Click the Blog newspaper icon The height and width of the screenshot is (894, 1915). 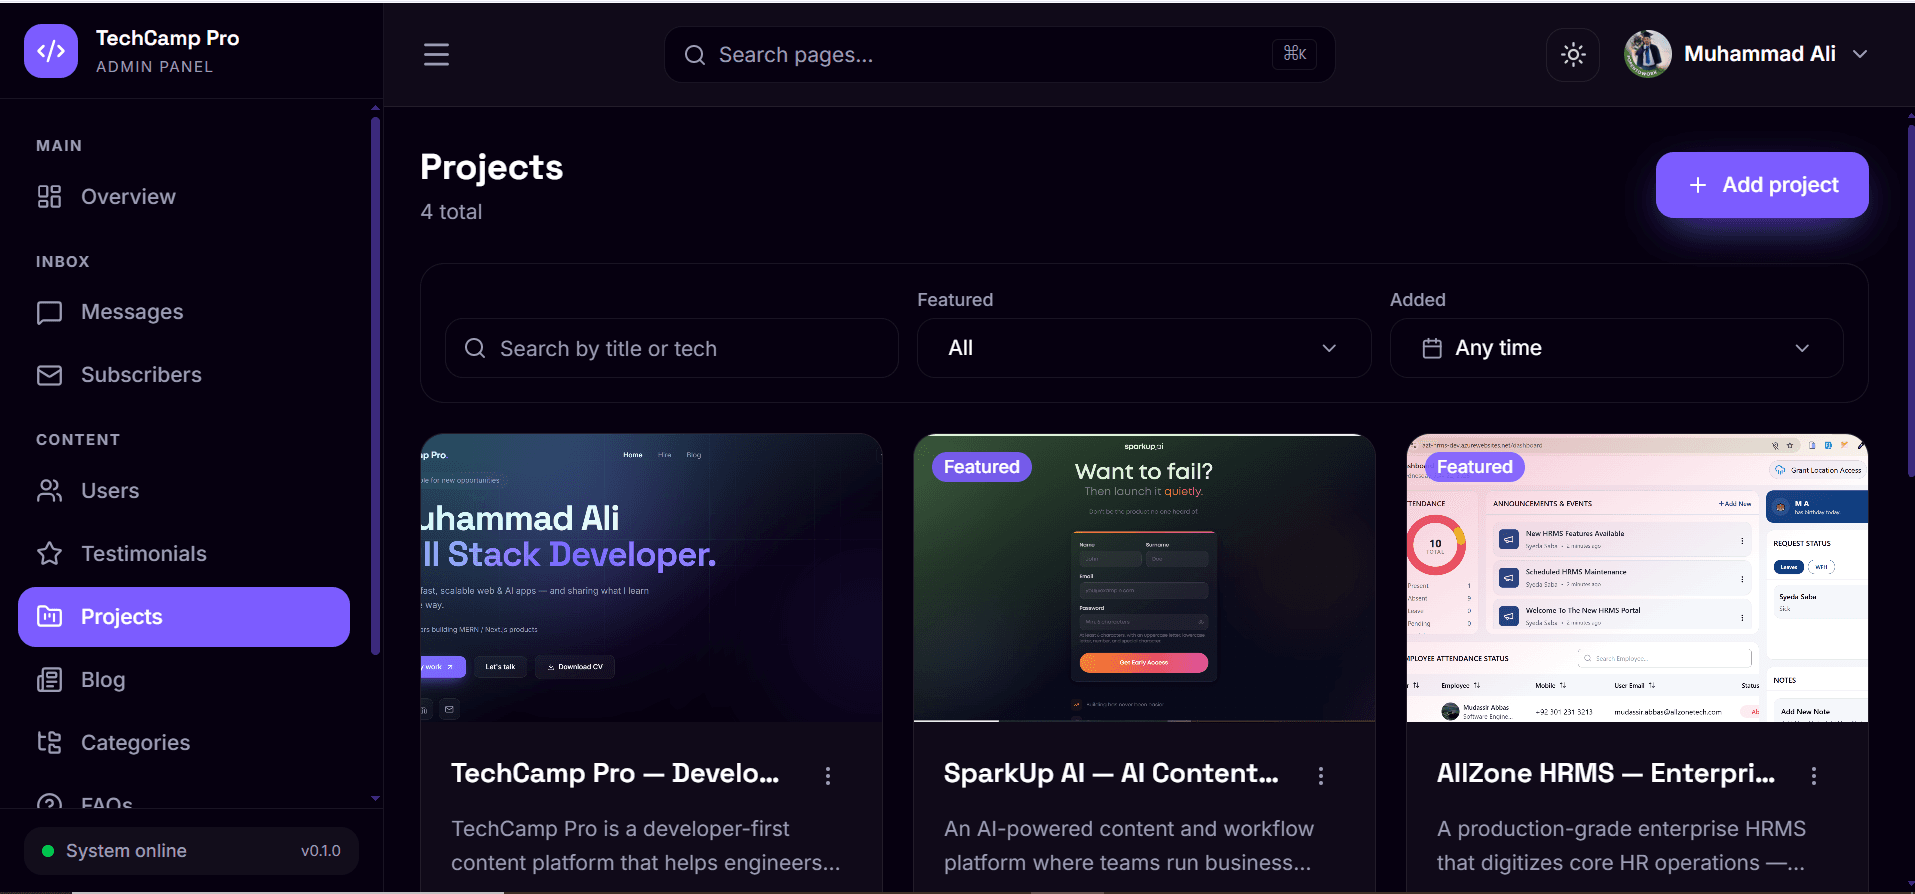coord(49,680)
